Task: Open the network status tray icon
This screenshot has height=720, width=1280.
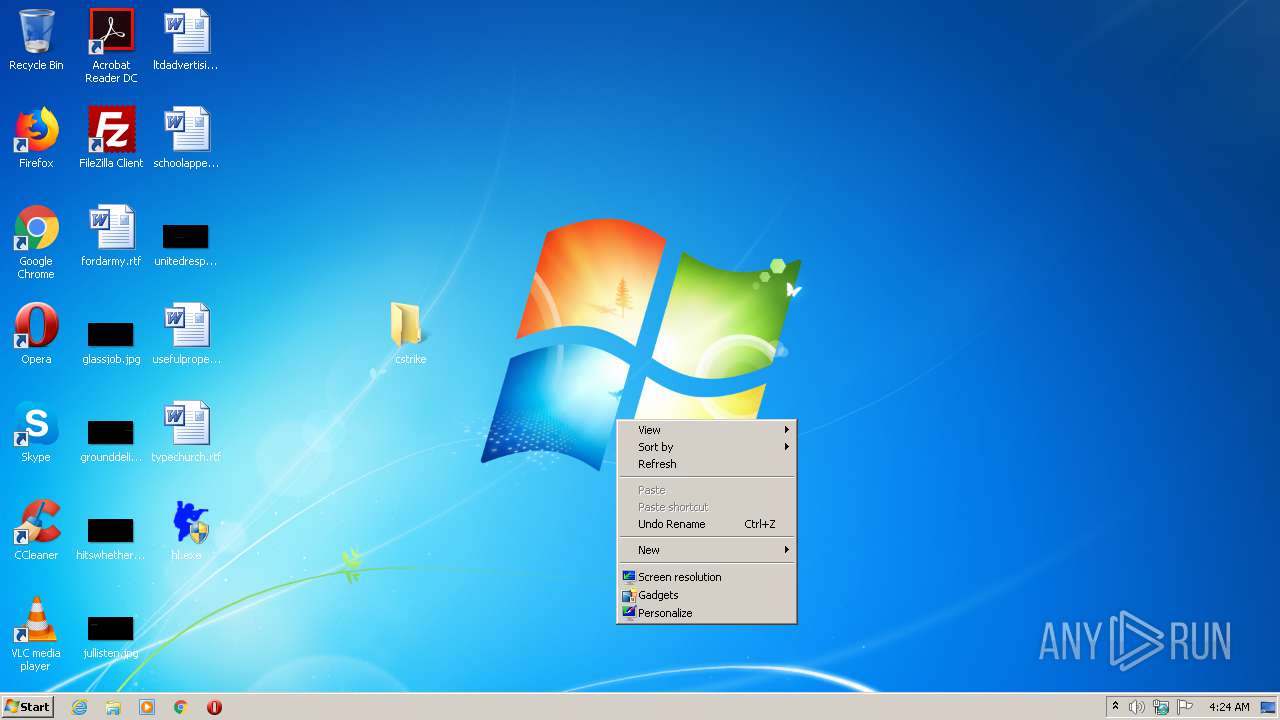Action: (x=1160, y=707)
